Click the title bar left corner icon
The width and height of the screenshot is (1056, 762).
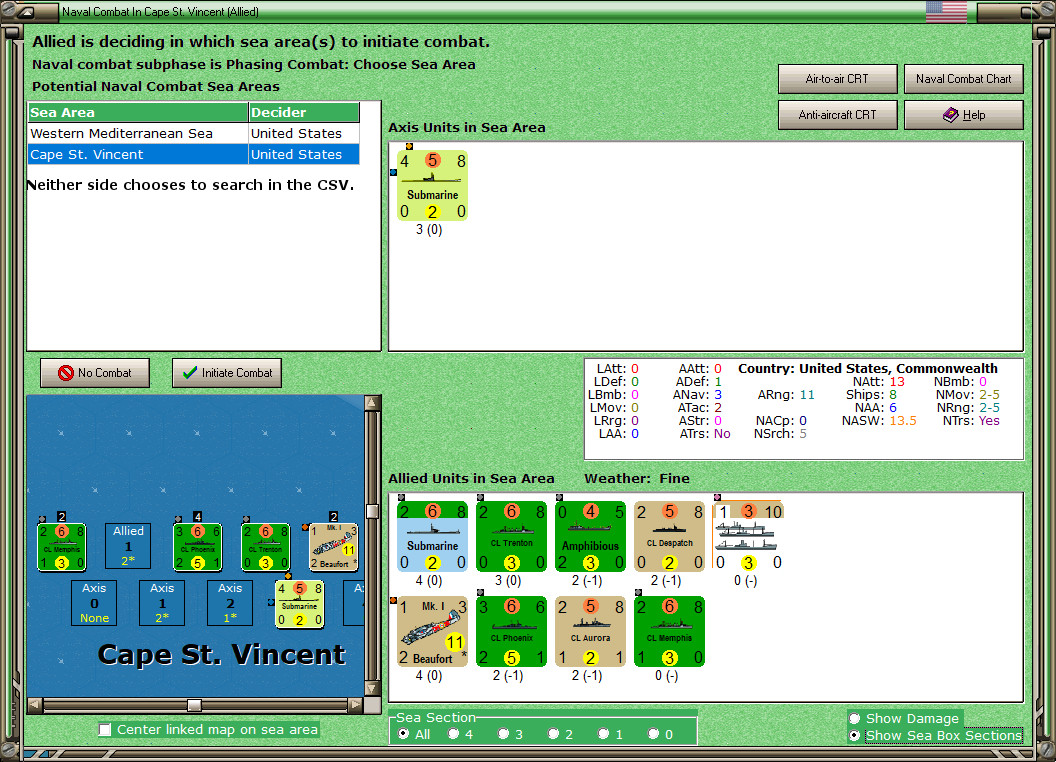pos(27,11)
